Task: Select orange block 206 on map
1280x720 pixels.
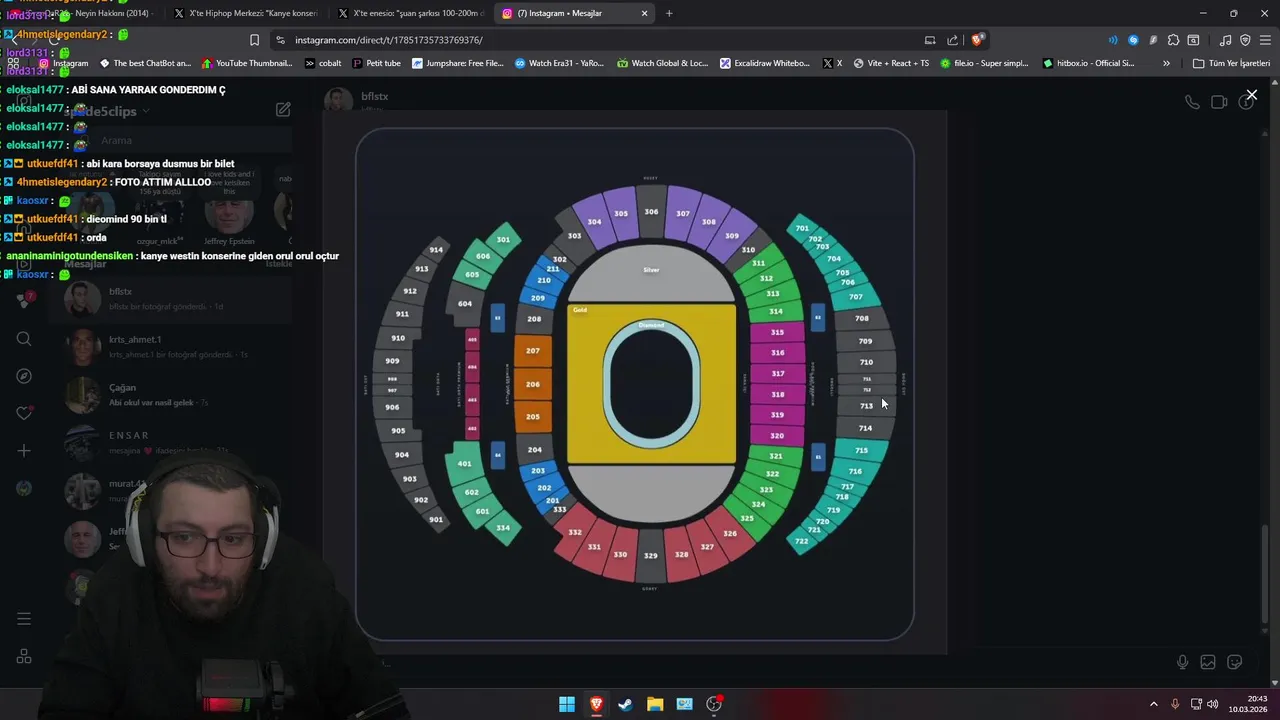Action: click(532, 384)
